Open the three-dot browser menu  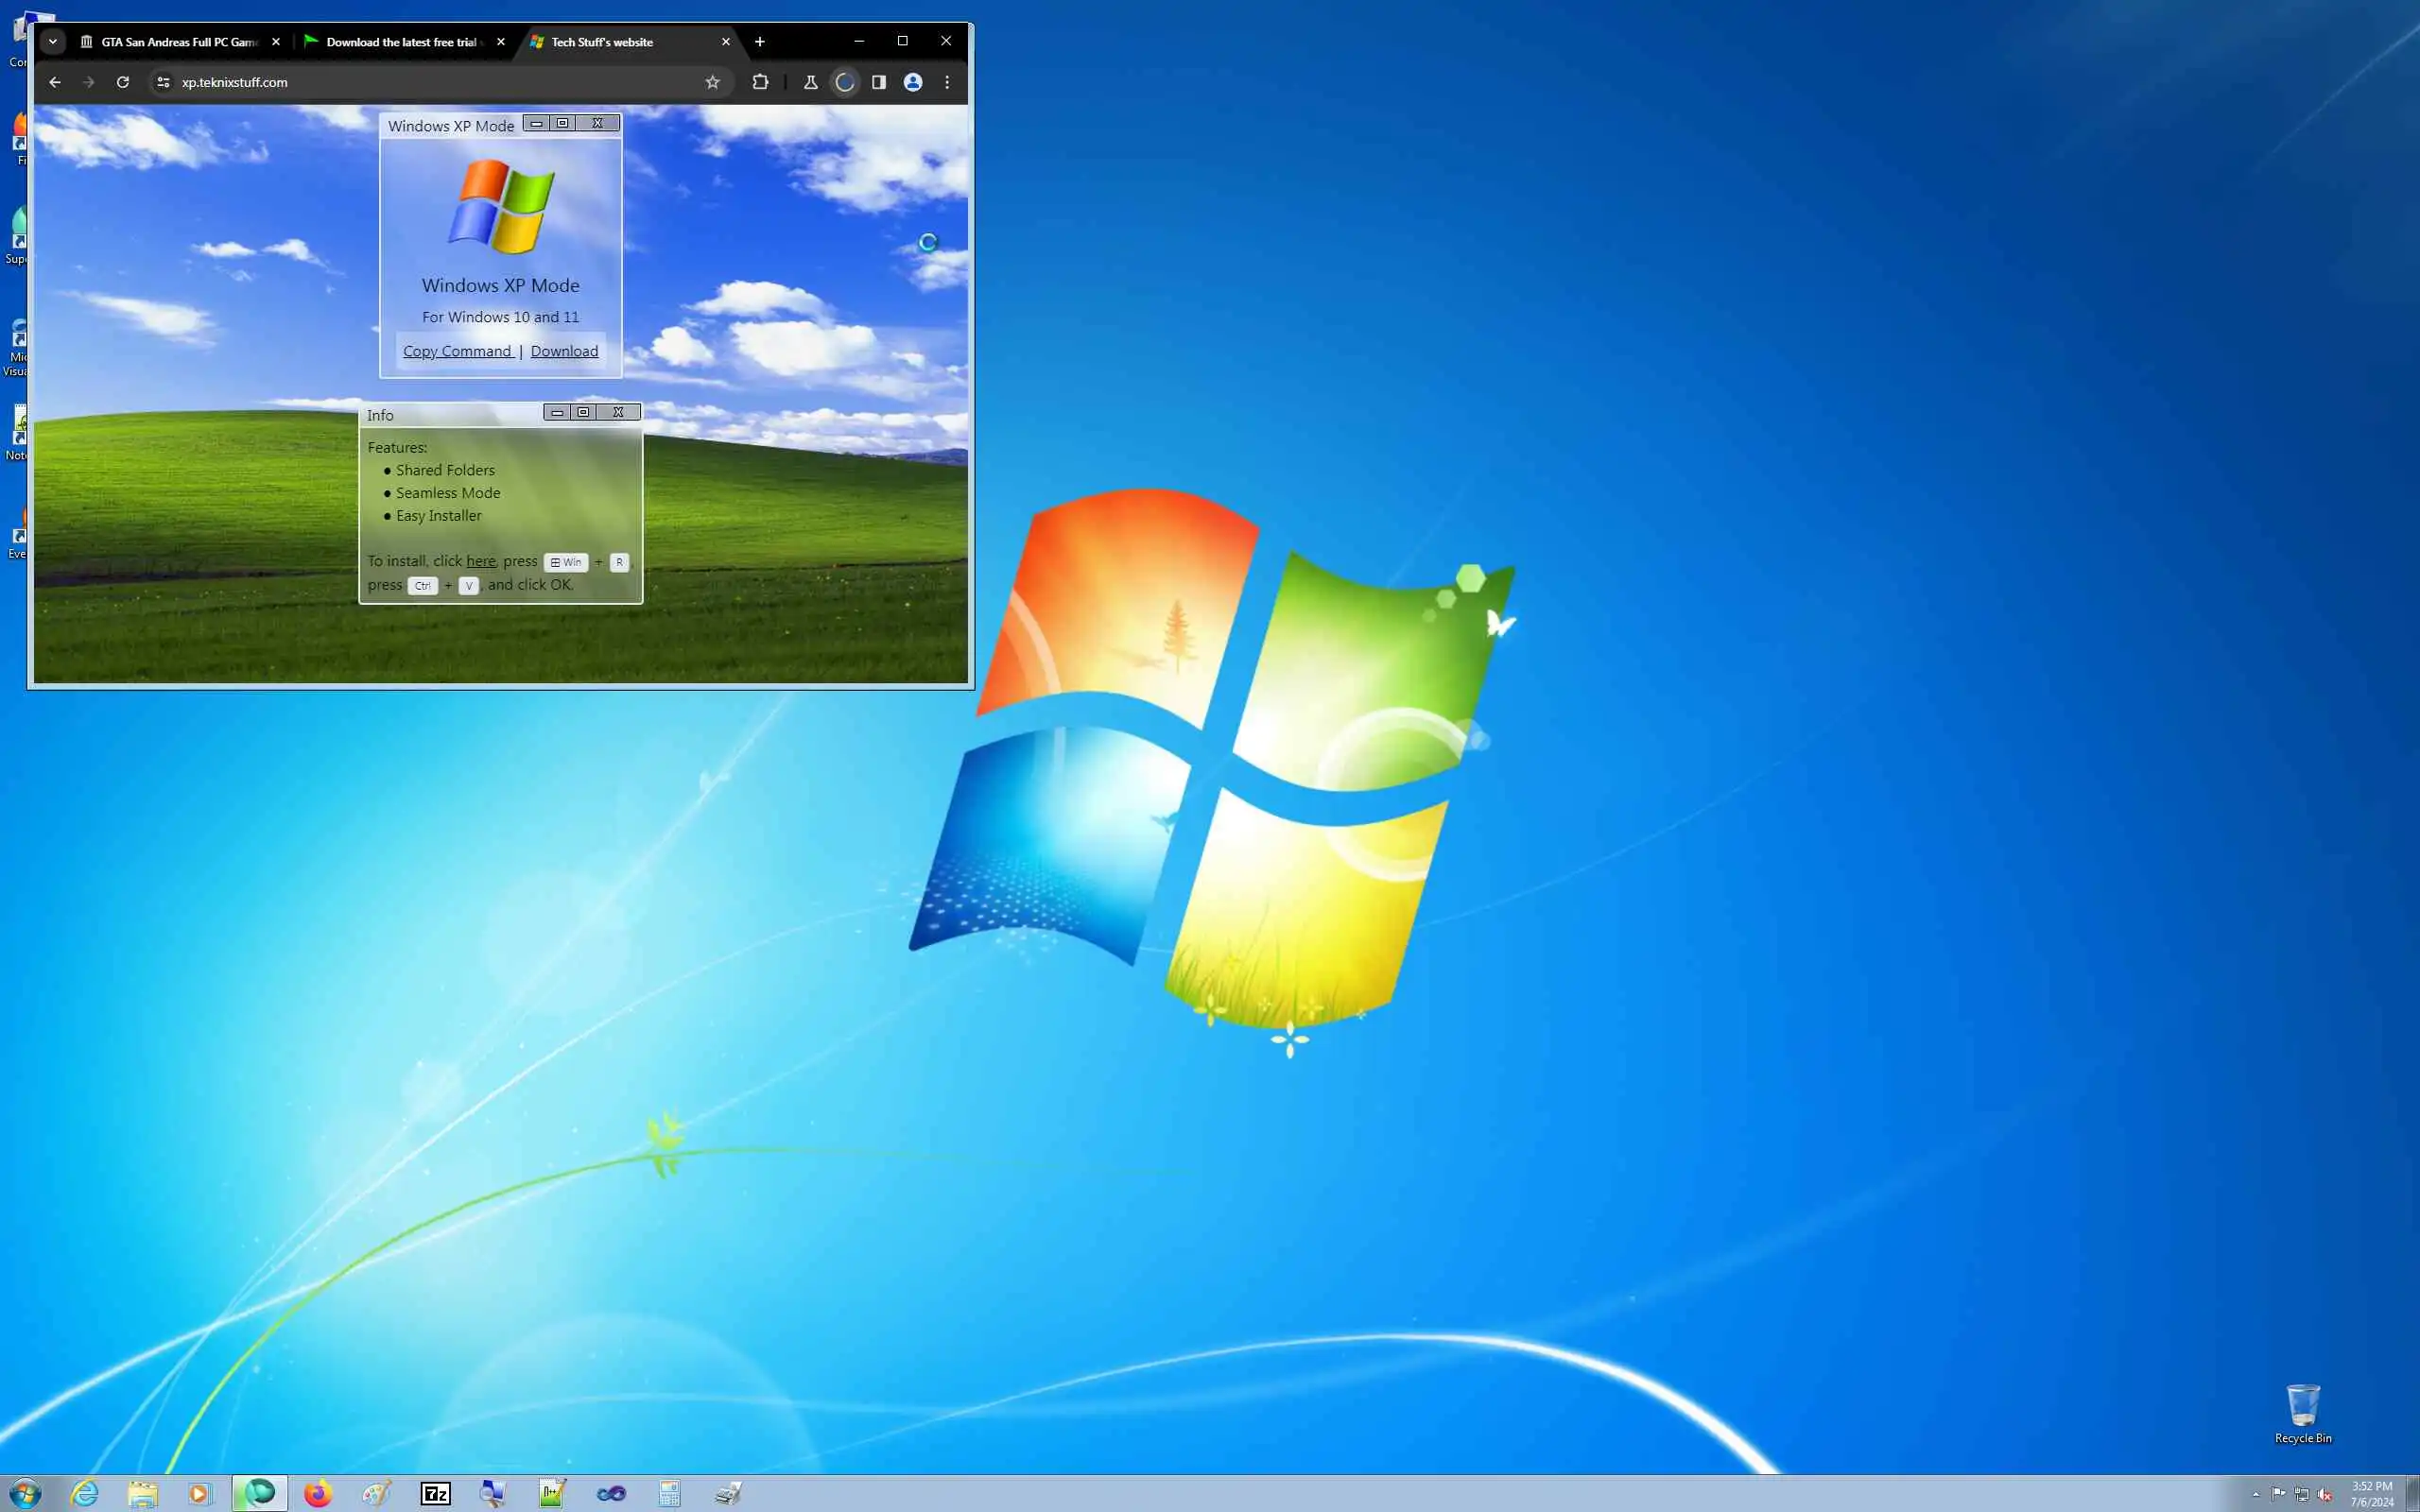947,82
